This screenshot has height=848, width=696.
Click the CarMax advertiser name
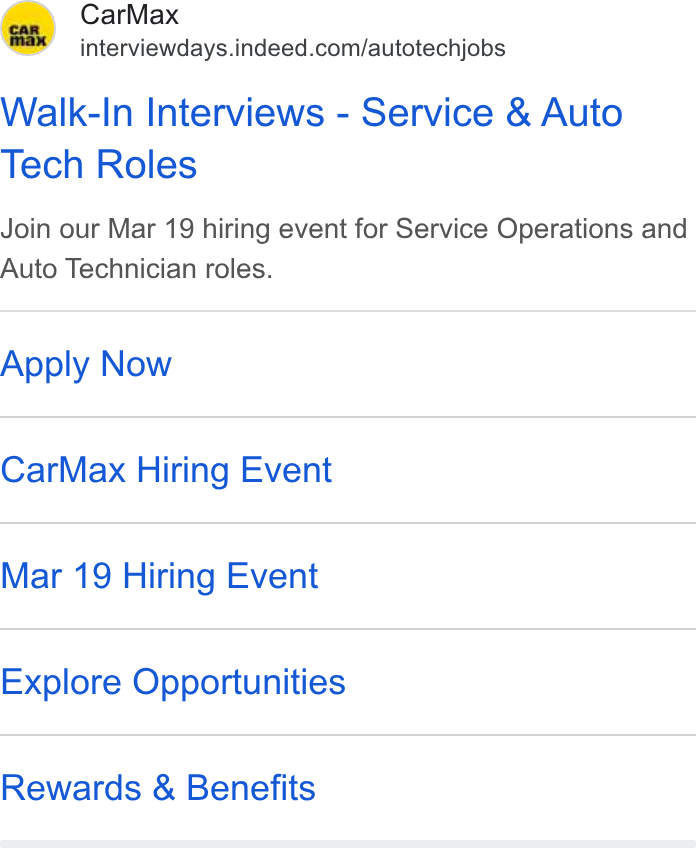[x=129, y=15]
